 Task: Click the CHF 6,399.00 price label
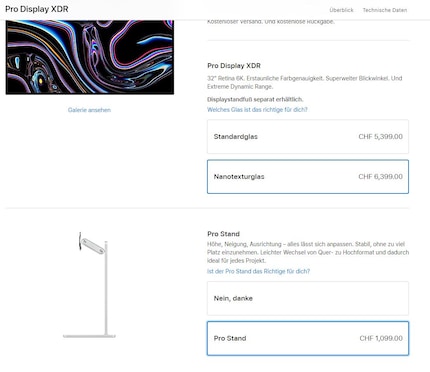tap(380, 177)
